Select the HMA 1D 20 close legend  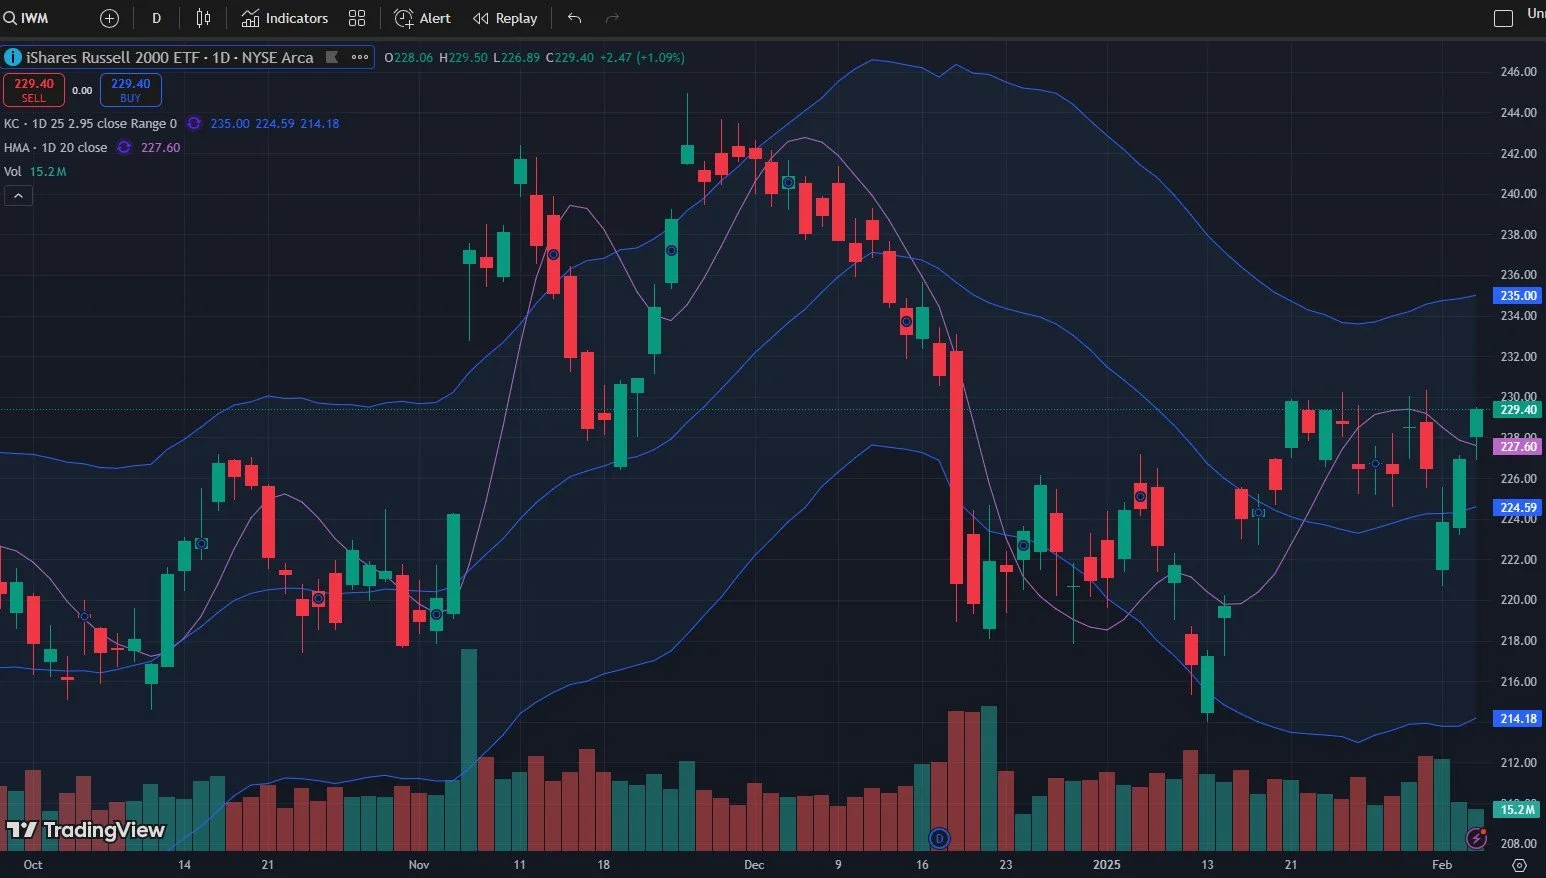pyautogui.click(x=55, y=148)
